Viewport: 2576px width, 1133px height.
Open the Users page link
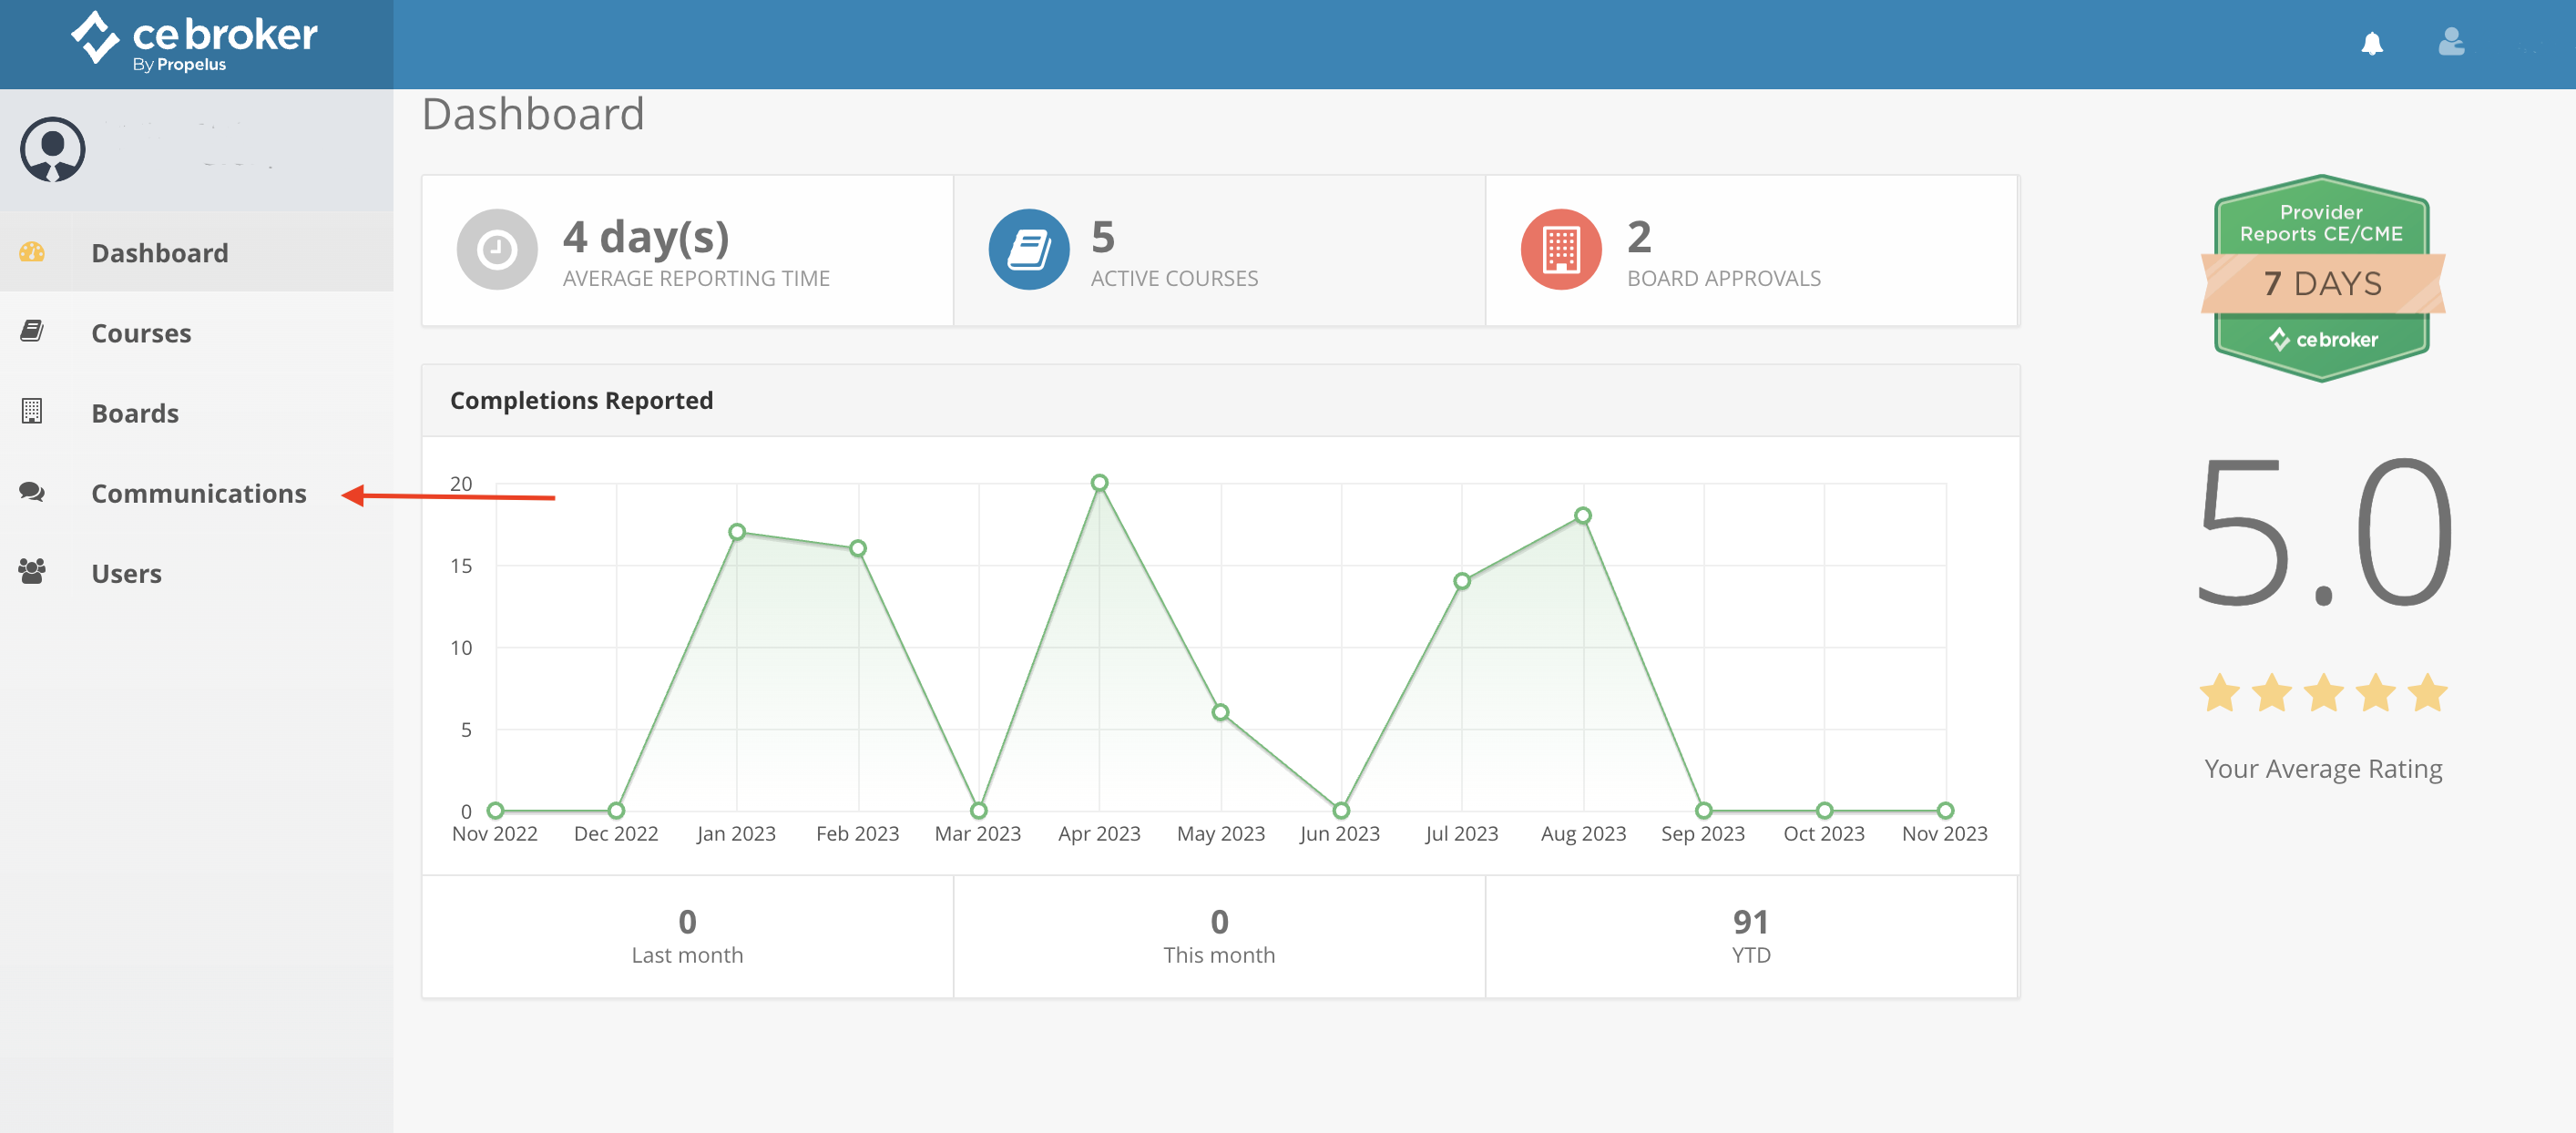pyautogui.click(x=126, y=573)
